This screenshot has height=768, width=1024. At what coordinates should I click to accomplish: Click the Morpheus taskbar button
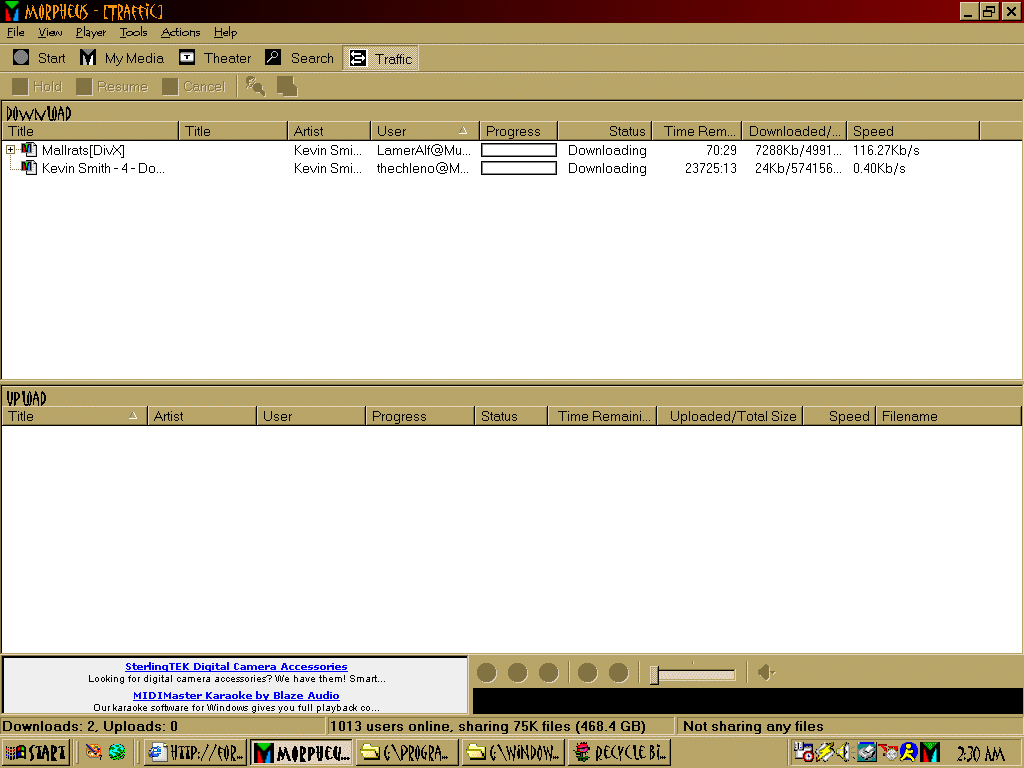pyautogui.click(x=302, y=752)
